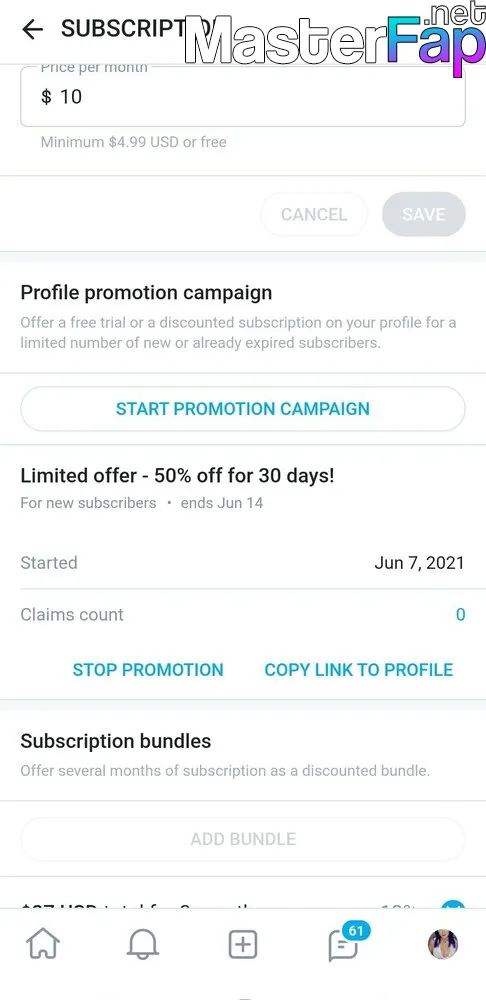
Task: Click the ADD BUNDLE button
Action: 243,839
